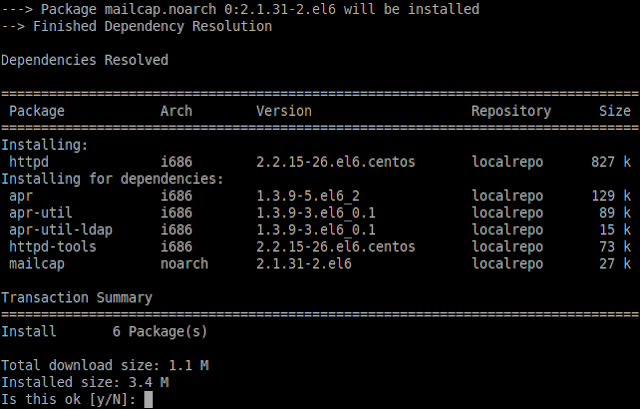Click the Finished Dependency Resolution line
The image size is (640, 409).
pyautogui.click(x=136, y=26)
